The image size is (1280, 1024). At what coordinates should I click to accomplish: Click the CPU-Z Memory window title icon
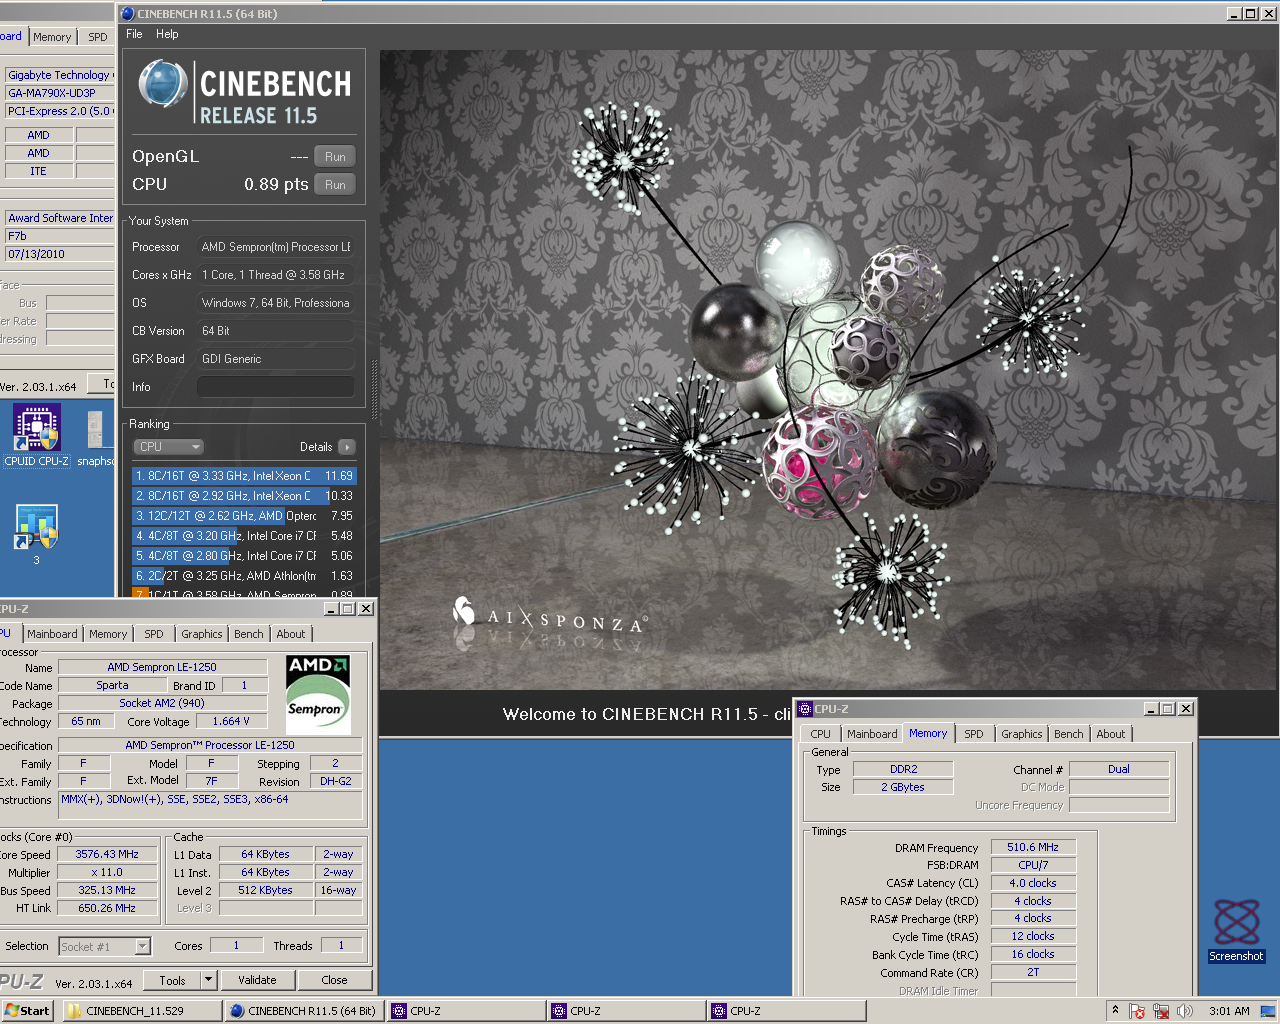[805, 709]
